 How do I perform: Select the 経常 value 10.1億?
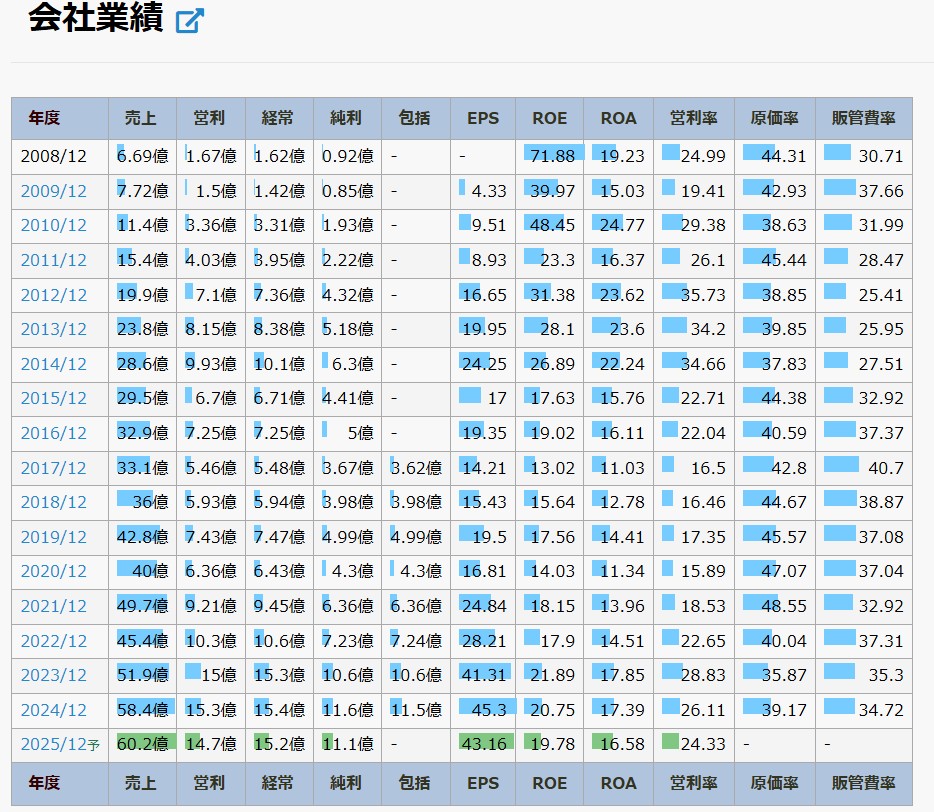click(x=279, y=364)
